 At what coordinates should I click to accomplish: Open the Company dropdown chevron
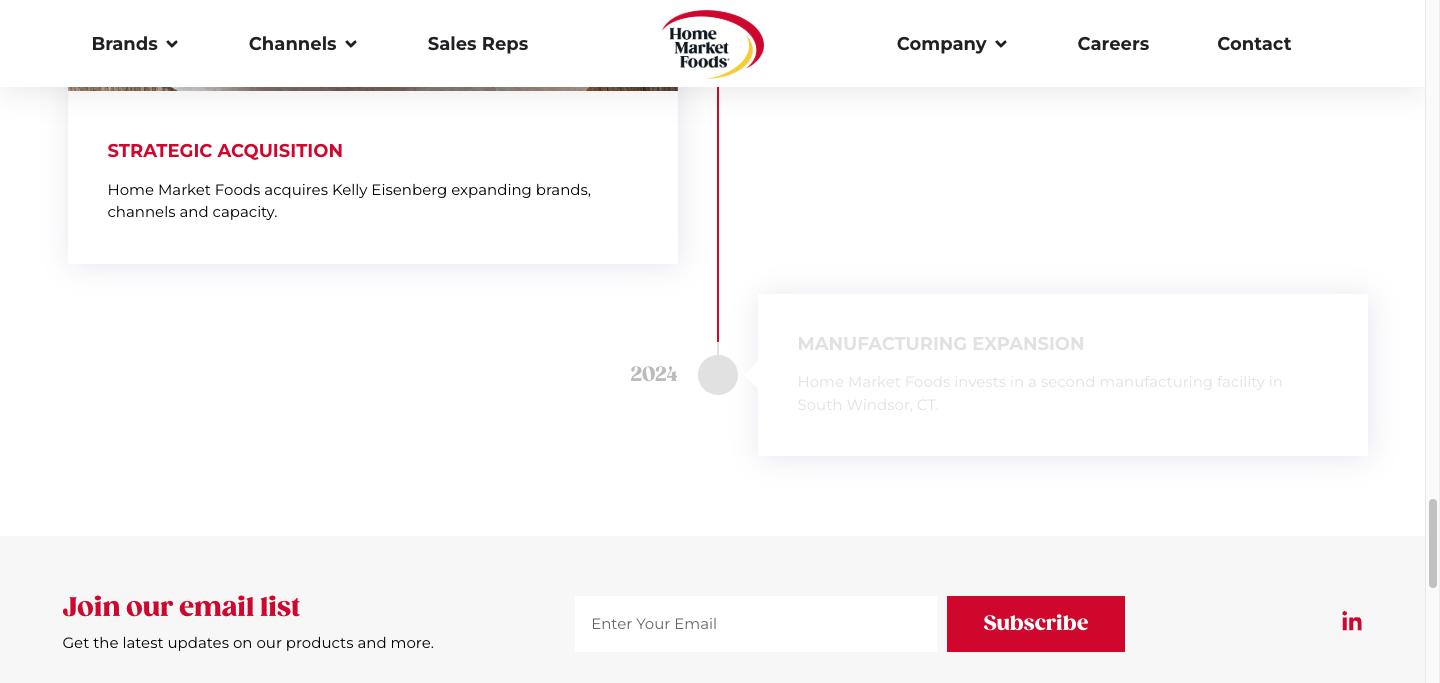coord(1001,44)
